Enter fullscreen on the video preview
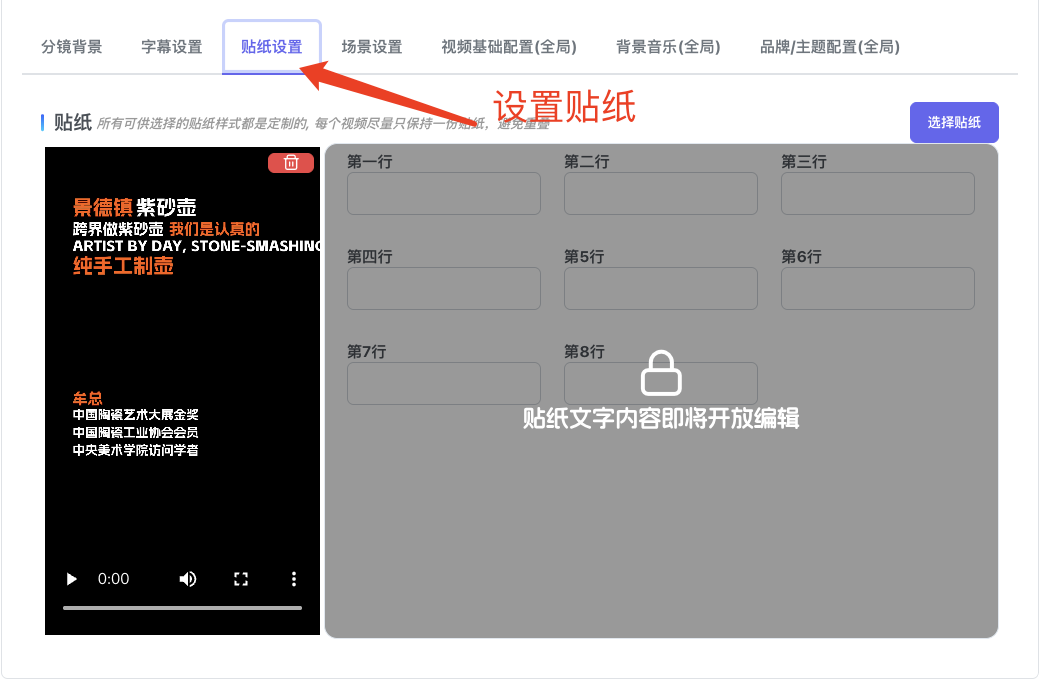 coord(240,579)
